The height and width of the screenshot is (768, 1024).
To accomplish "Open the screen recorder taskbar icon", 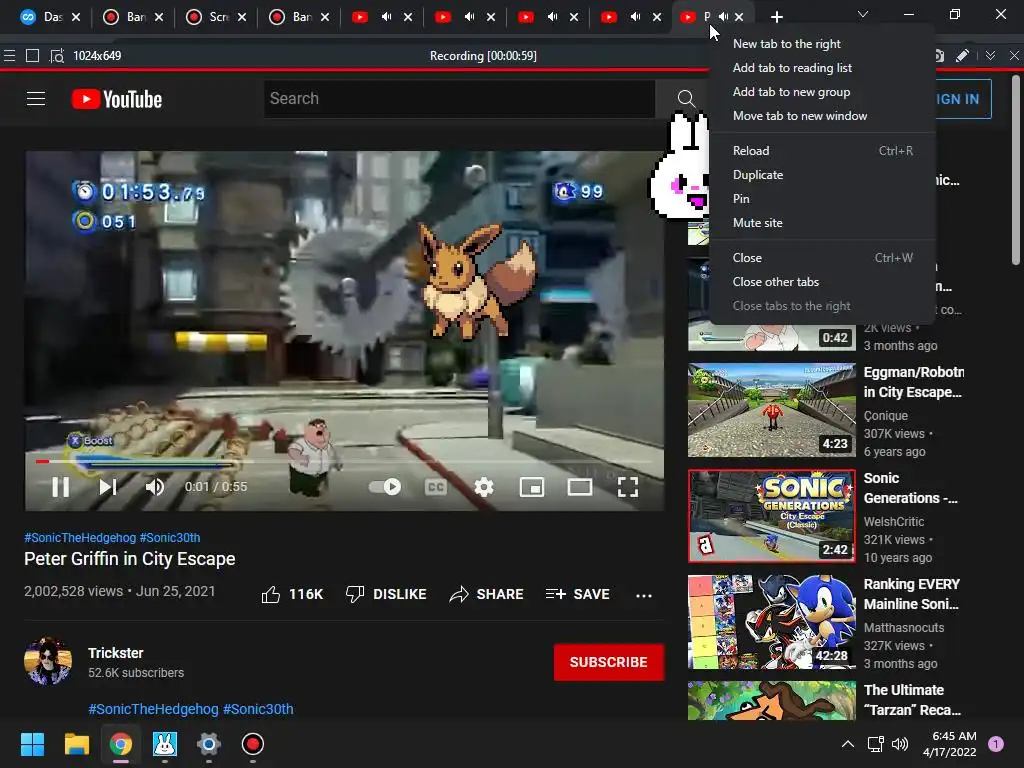I will point(253,744).
